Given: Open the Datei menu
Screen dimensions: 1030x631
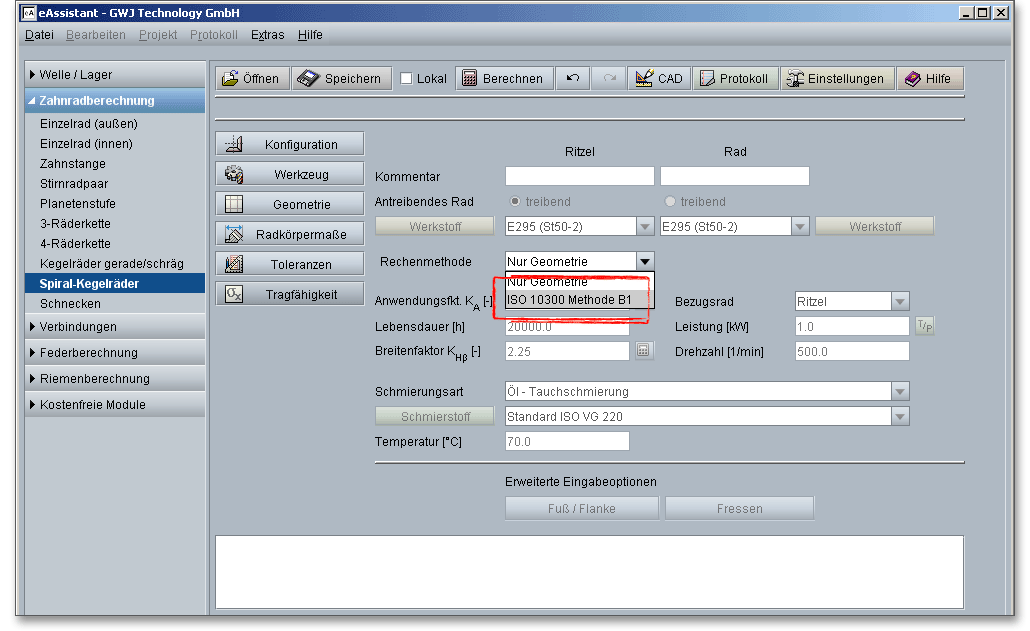Looking at the screenshot, I should (x=40, y=35).
